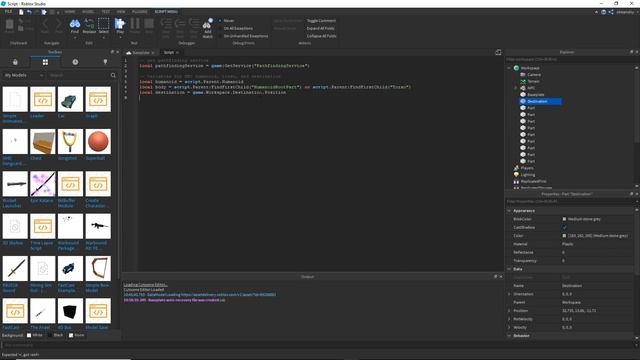Click the Select tool icon in the ribbon
Screen dimensions: 640x360
point(104,24)
